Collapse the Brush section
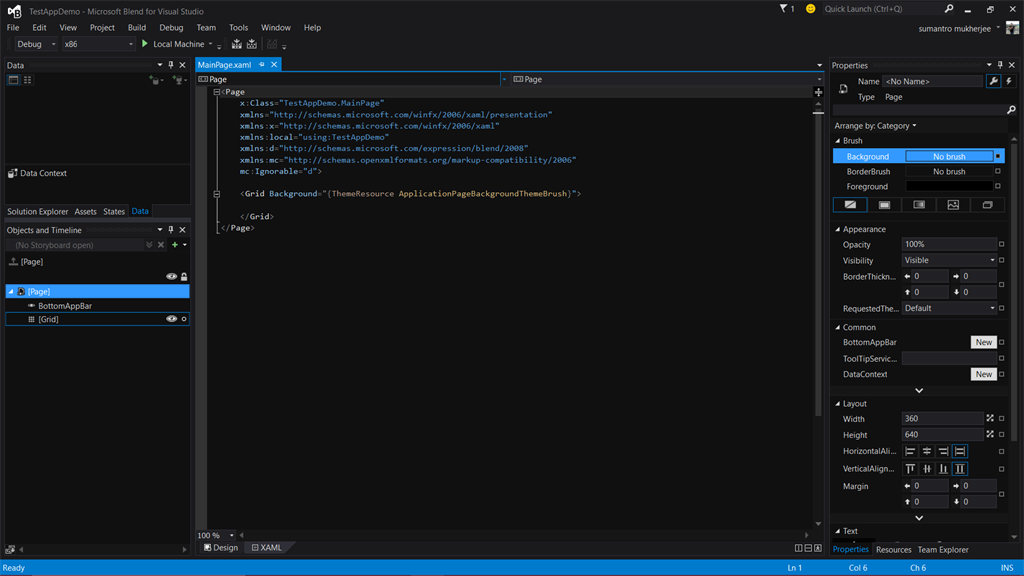Viewport: 1024px width, 576px height. [838, 141]
